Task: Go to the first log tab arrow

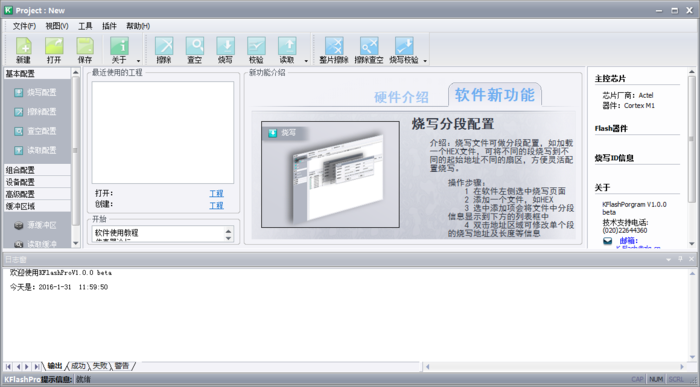Action: 8,366
